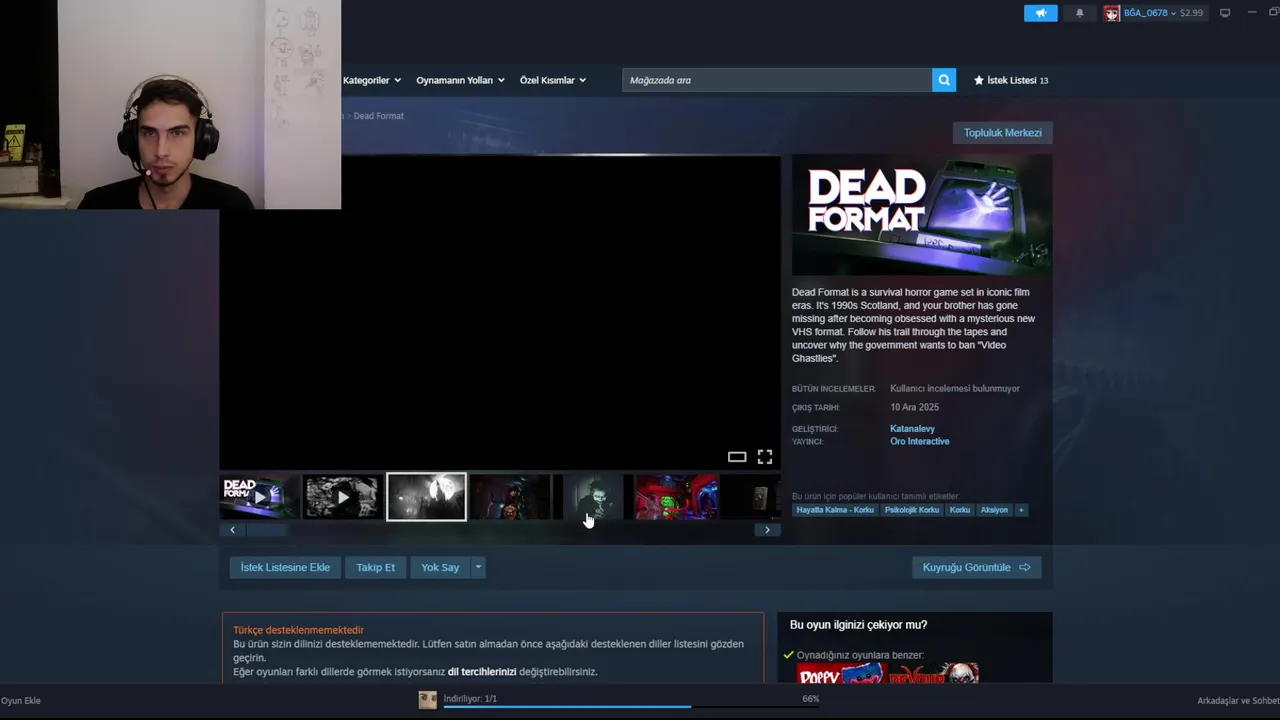Play the first Dead Format trailer thumbnail
This screenshot has width=1280, height=720.
260,497
